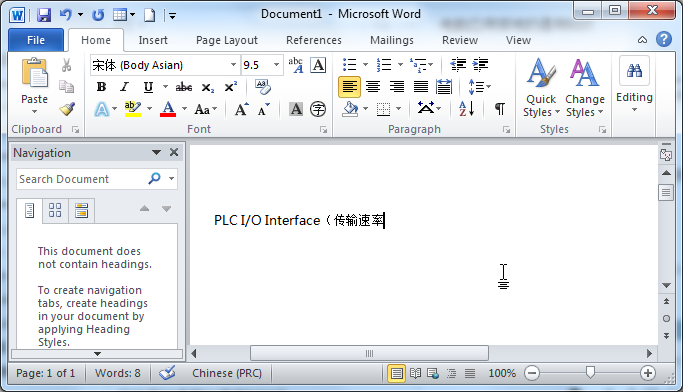Expand the Paste options arrow
Image resolution: width=683 pixels, height=392 pixels.
(34, 112)
